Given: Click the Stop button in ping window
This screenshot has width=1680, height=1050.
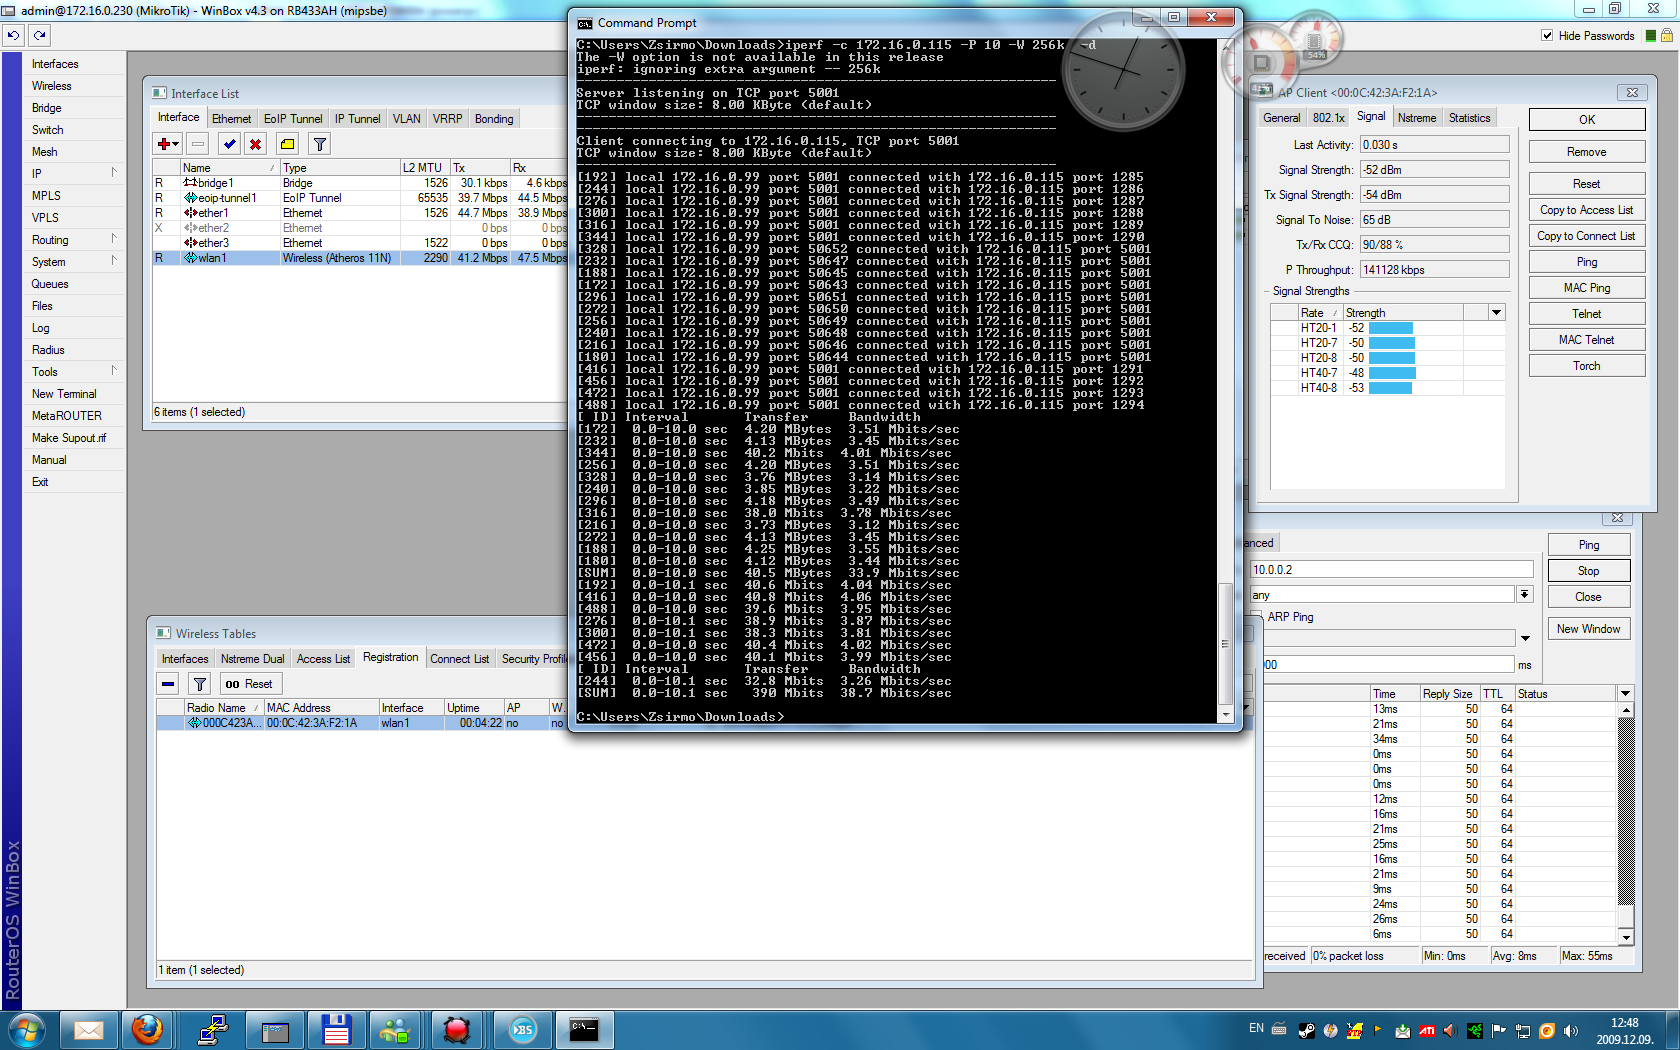Looking at the screenshot, I should [1589, 571].
